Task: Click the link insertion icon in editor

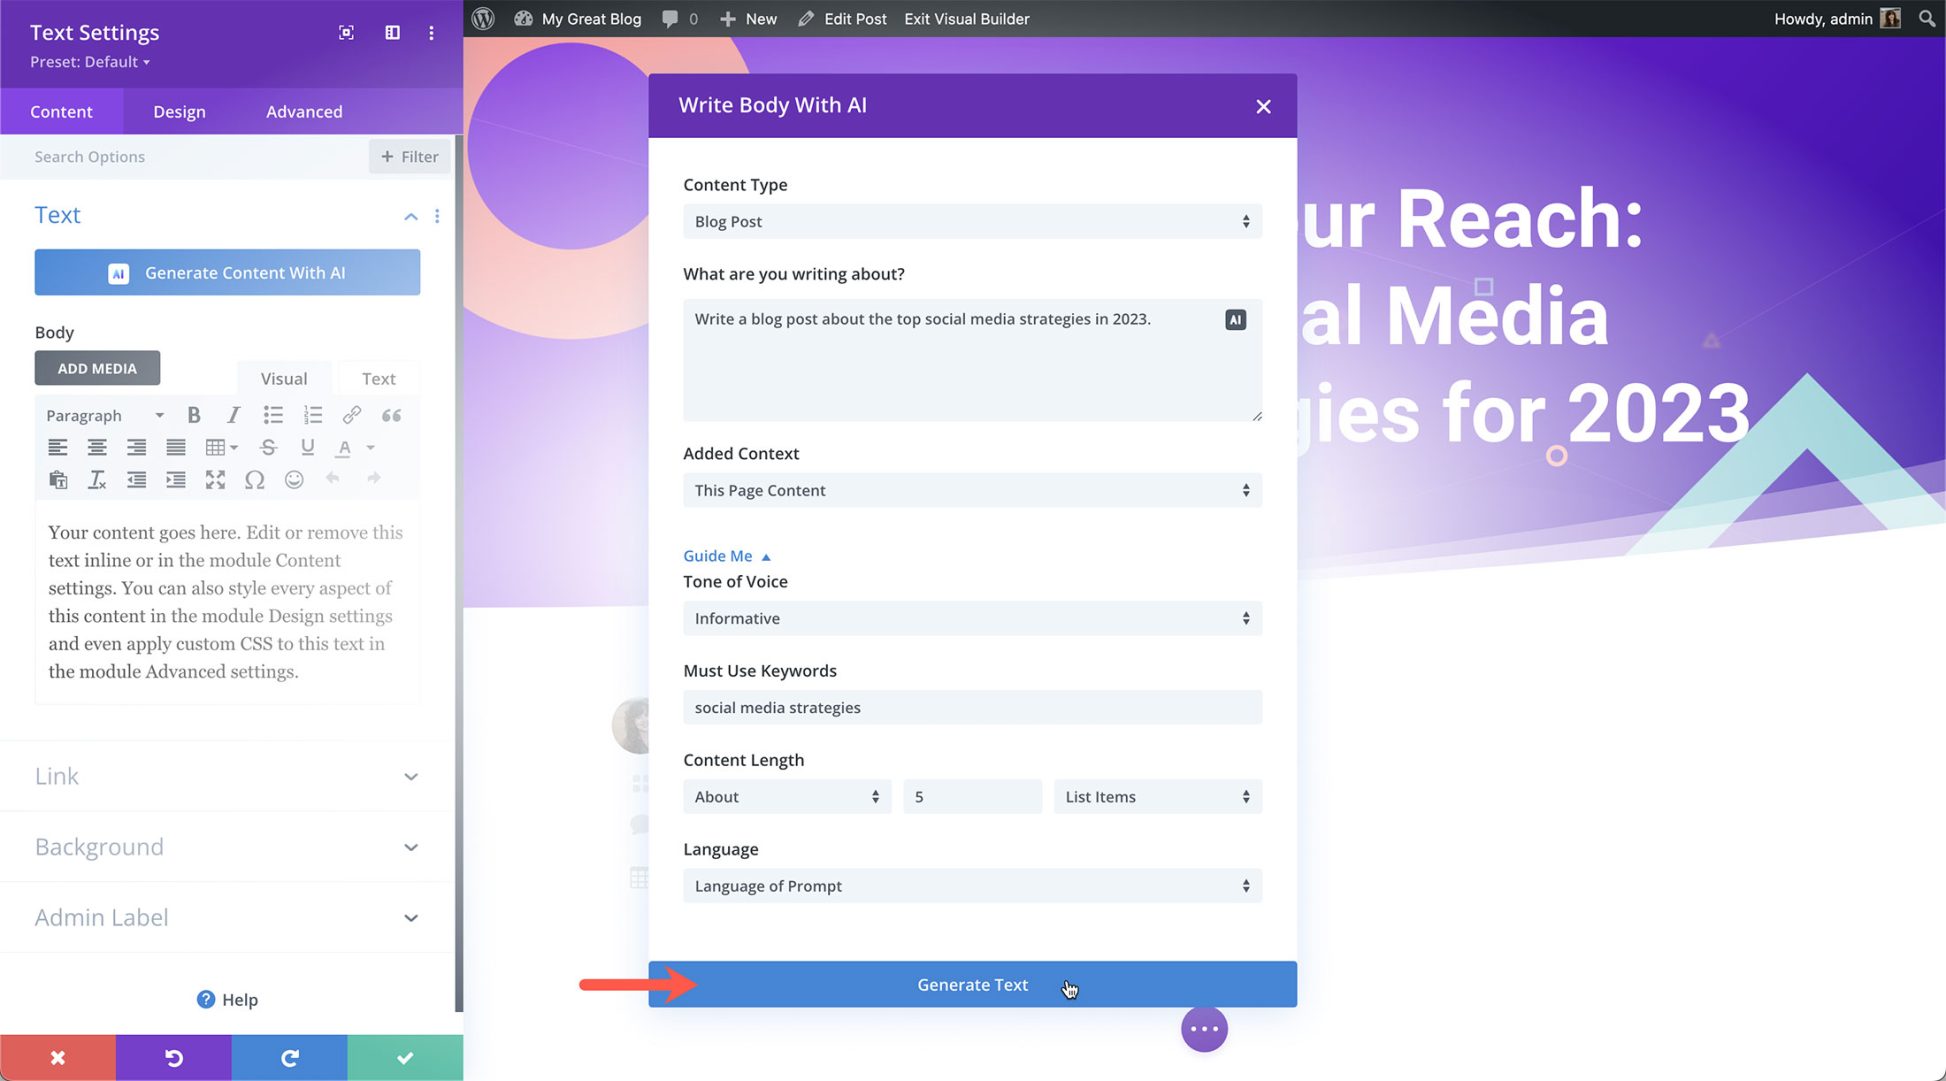Action: click(351, 414)
